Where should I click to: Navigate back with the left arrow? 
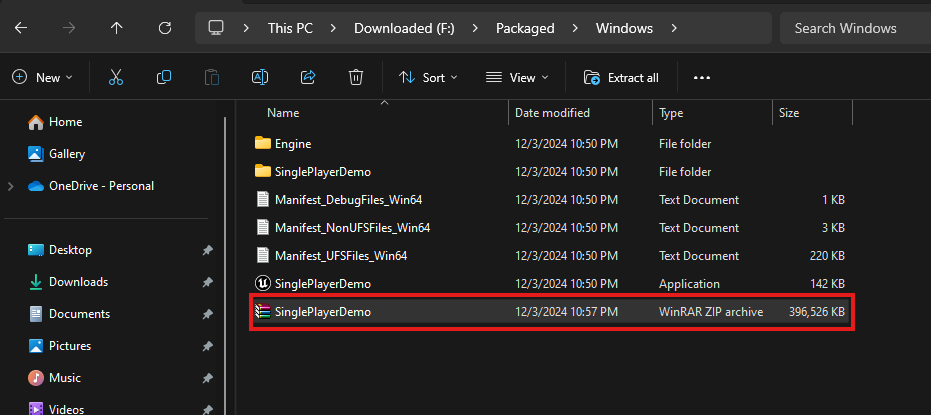[21, 28]
